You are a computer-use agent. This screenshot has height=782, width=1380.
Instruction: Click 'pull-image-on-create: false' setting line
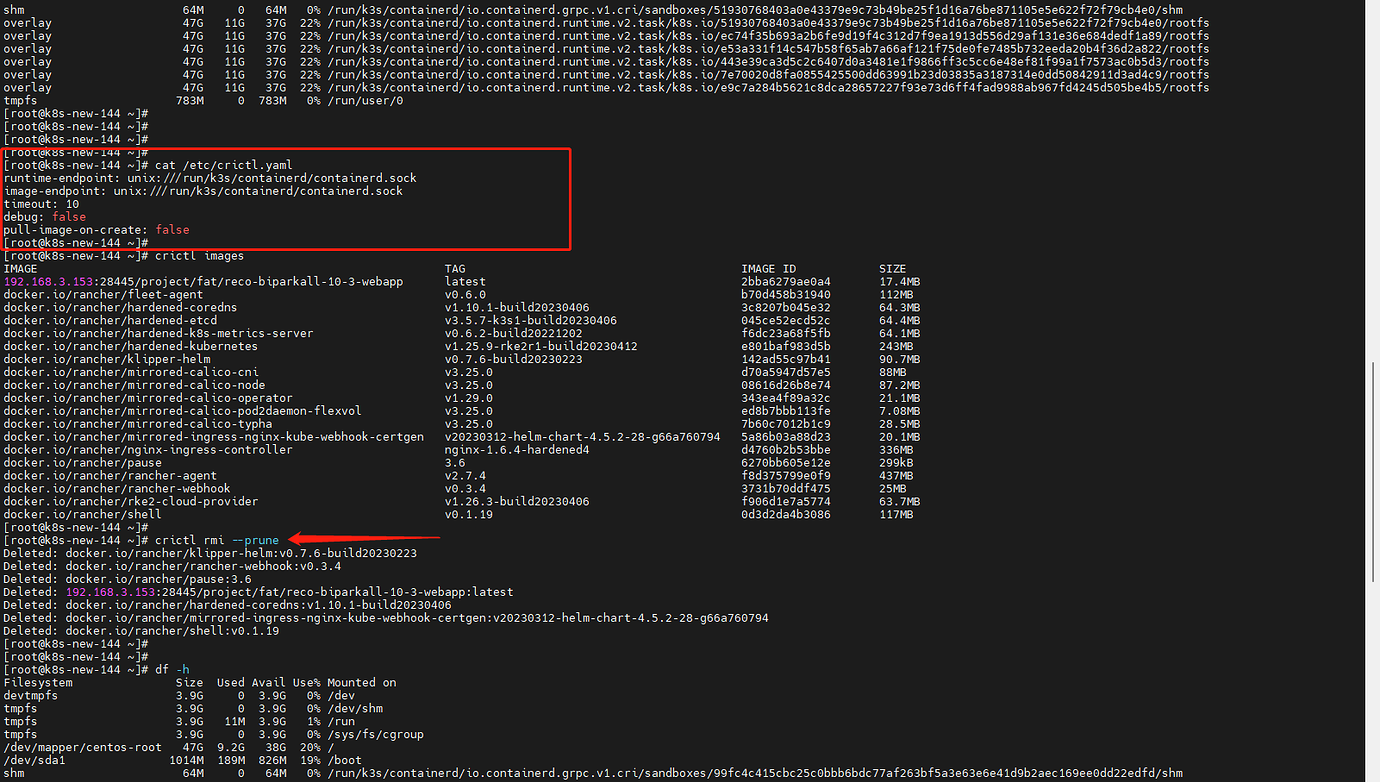click(x=96, y=230)
